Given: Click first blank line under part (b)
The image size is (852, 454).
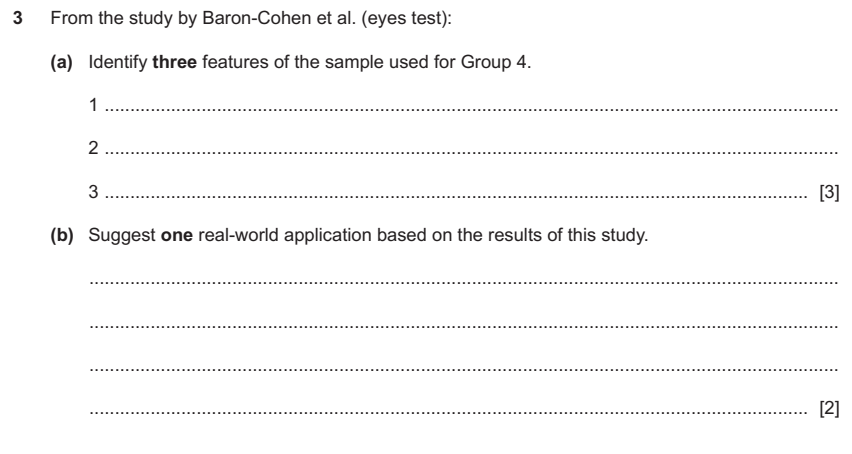Looking at the screenshot, I should [463, 282].
